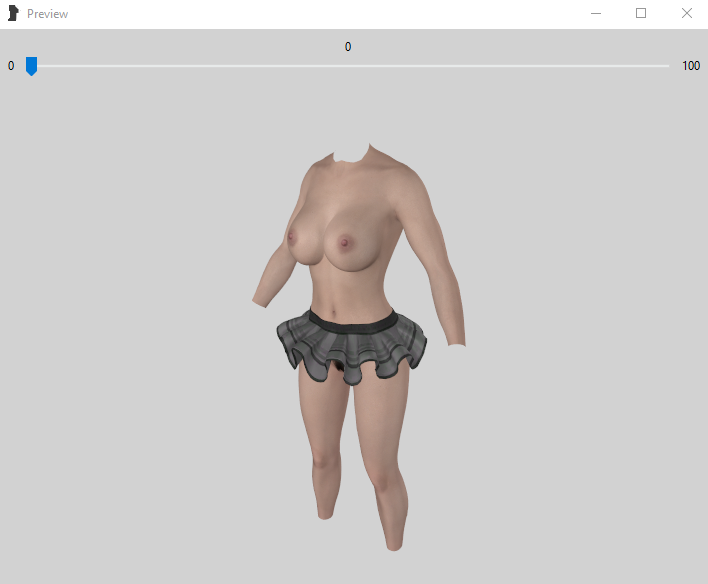Image resolution: width=708 pixels, height=584 pixels.
Task: Minimize the Preview window
Action: pos(596,14)
